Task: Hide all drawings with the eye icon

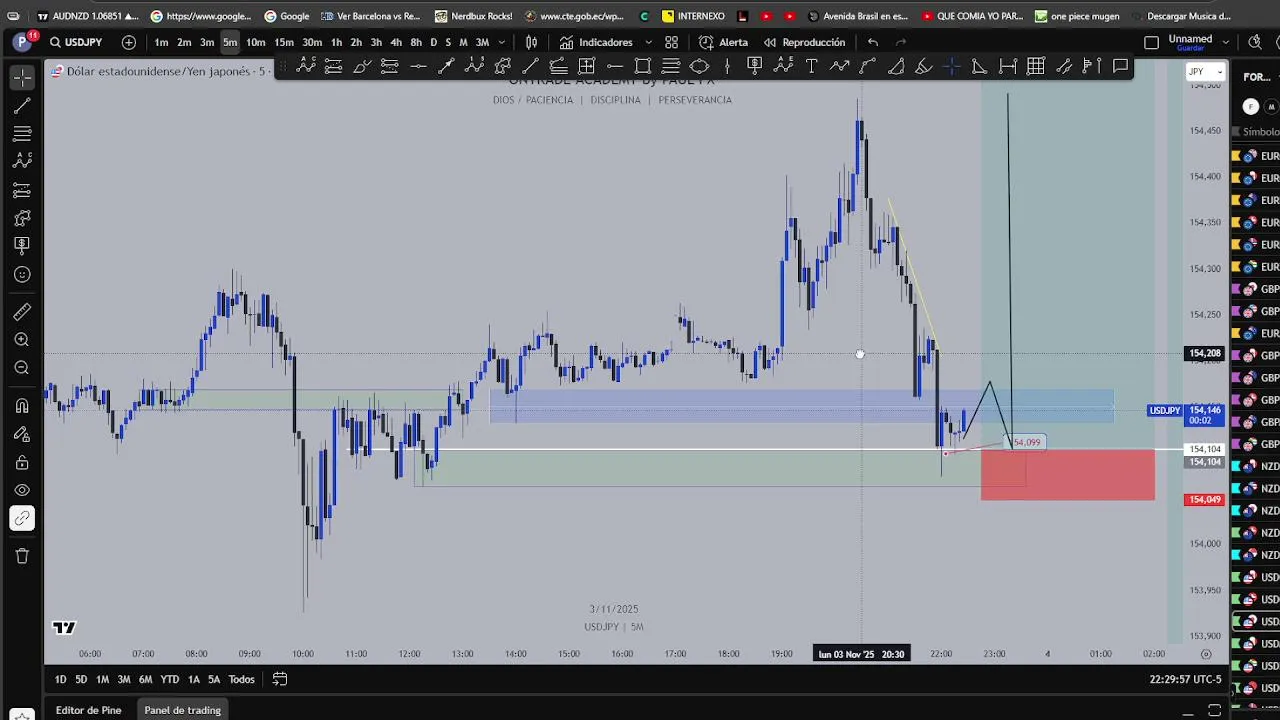Action: pyautogui.click(x=22, y=490)
